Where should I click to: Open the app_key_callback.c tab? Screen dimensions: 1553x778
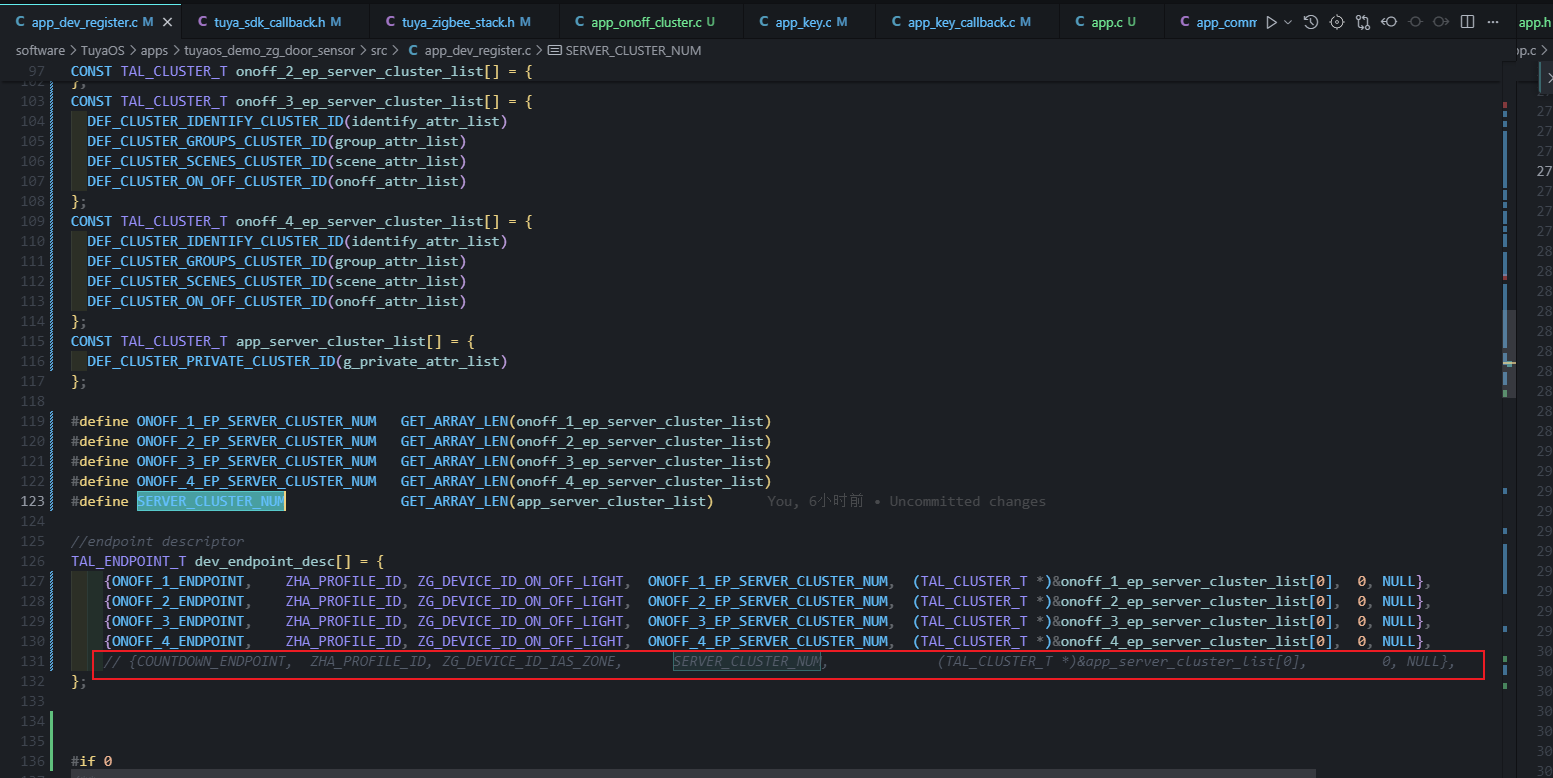tap(966, 22)
